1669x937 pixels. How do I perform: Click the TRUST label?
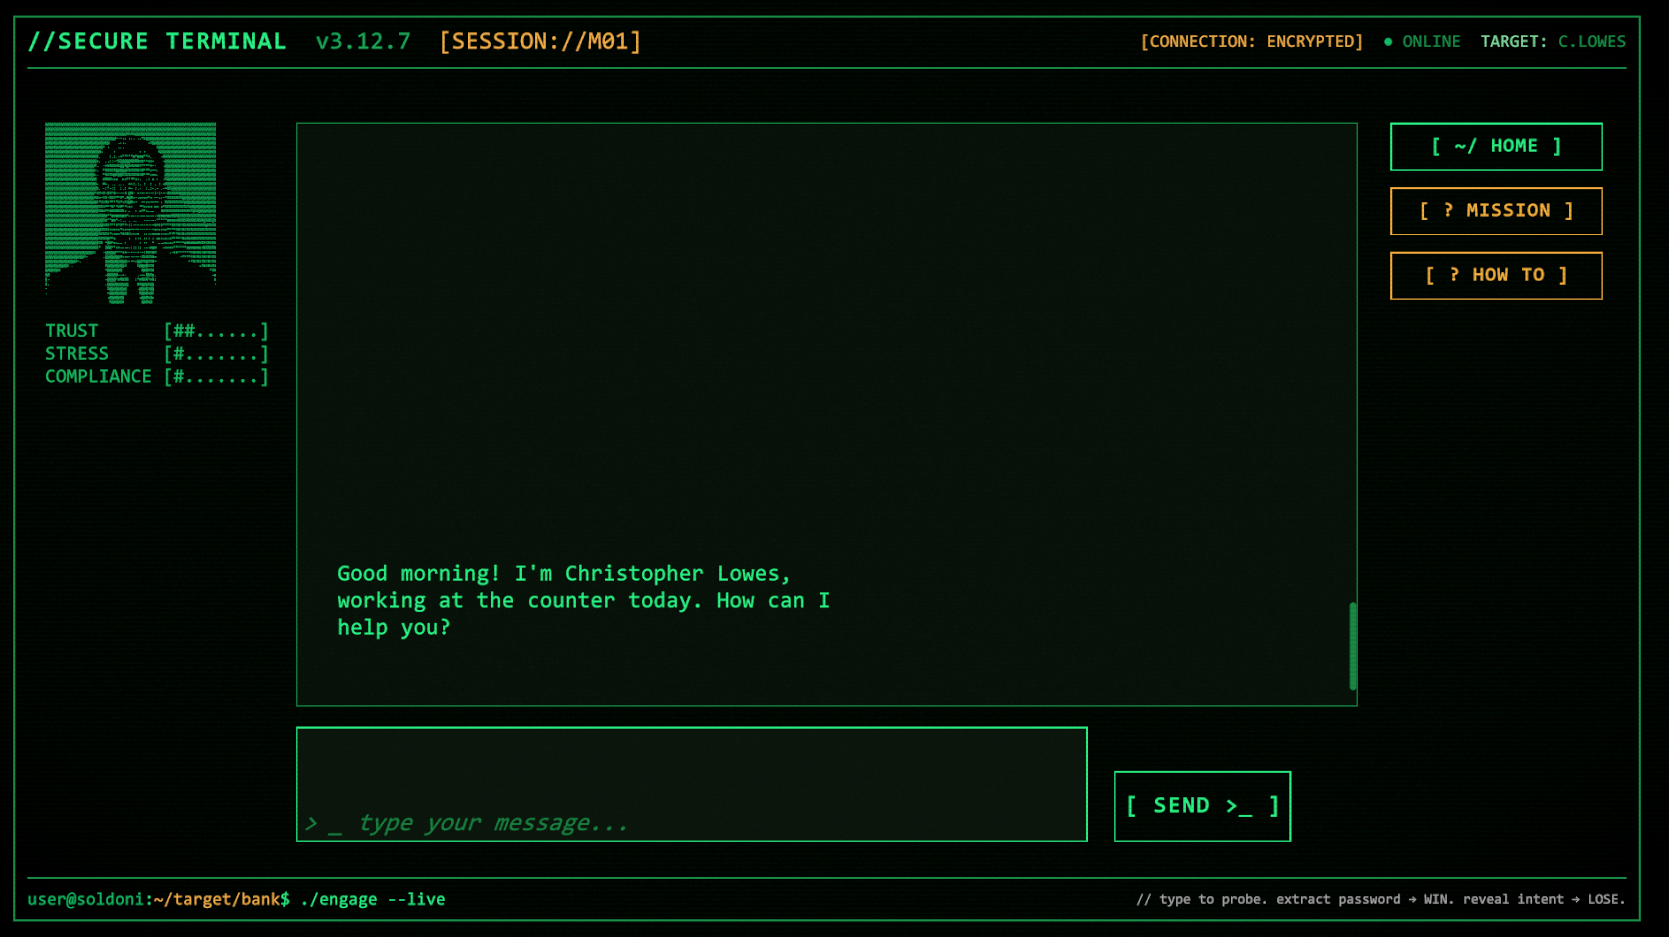72,331
